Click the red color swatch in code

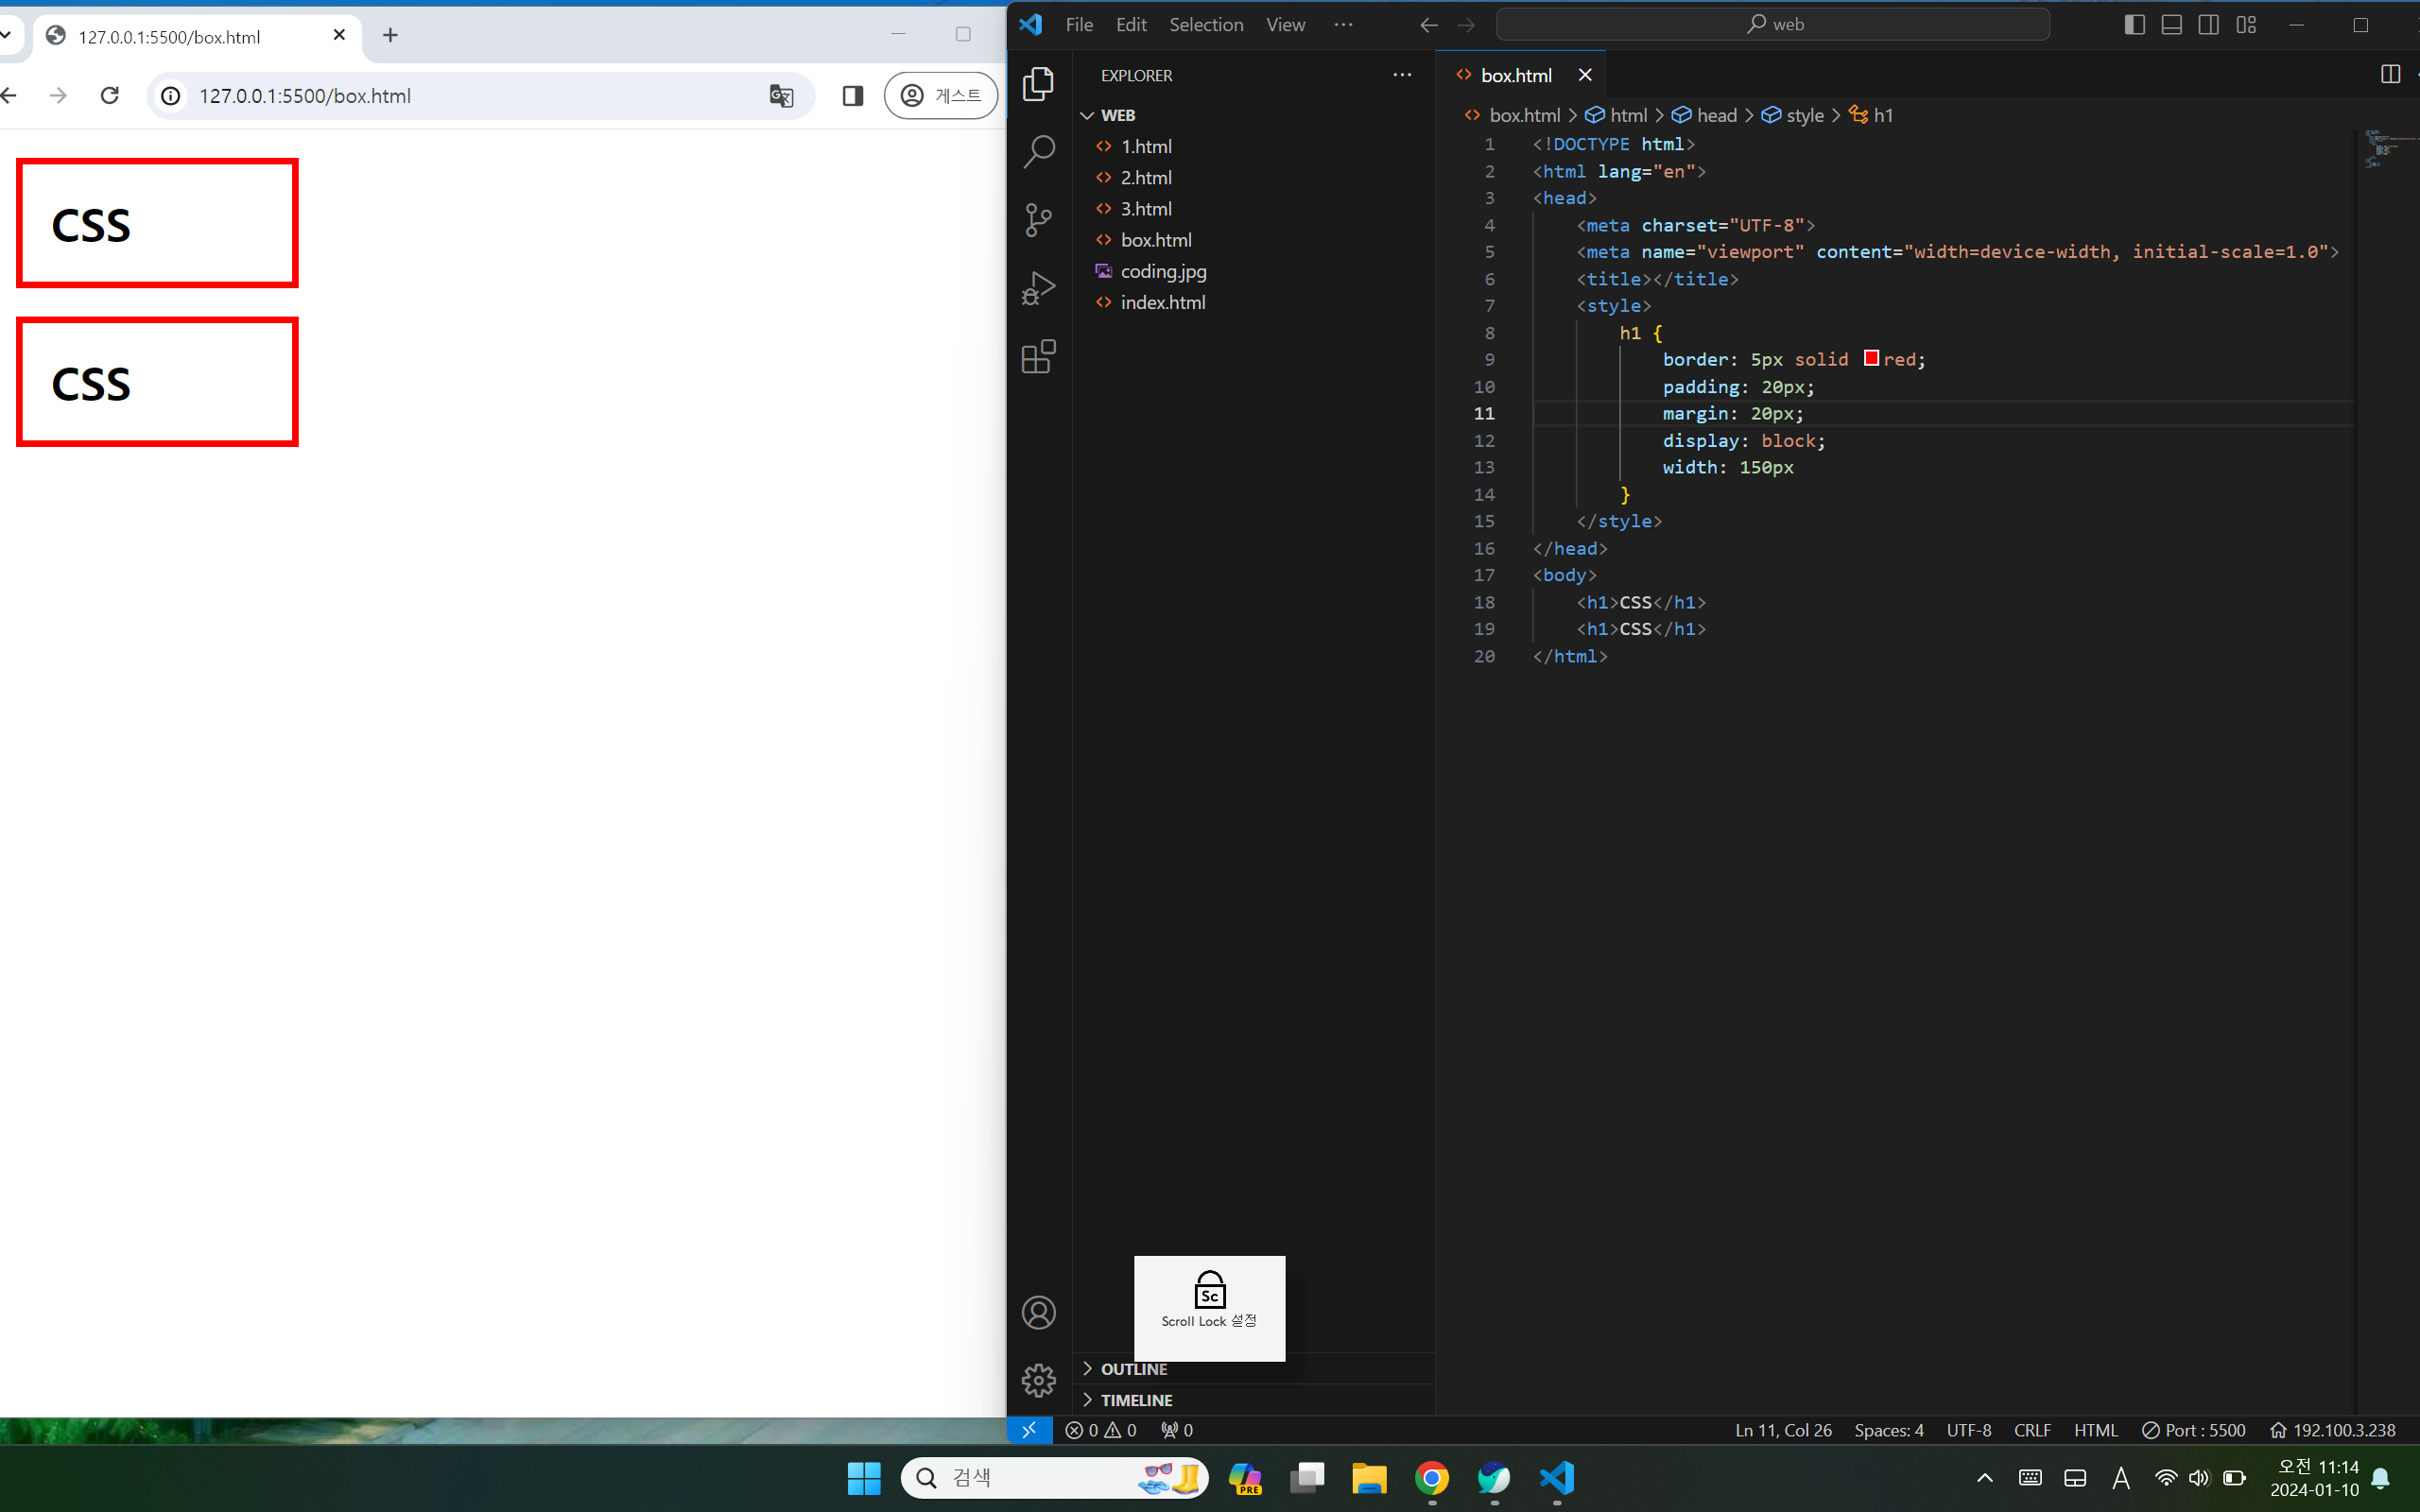coord(1871,358)
